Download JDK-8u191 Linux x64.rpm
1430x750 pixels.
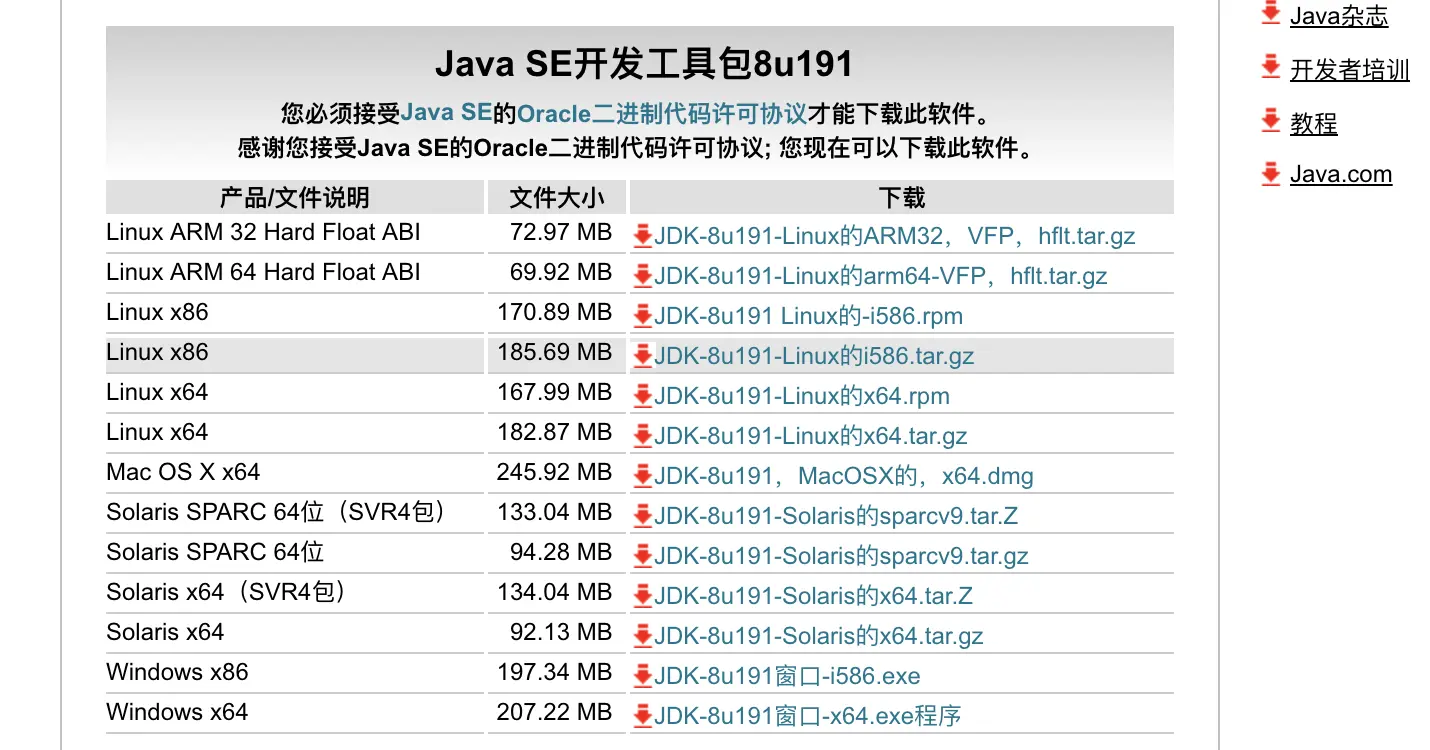click(x=802, y=397)
